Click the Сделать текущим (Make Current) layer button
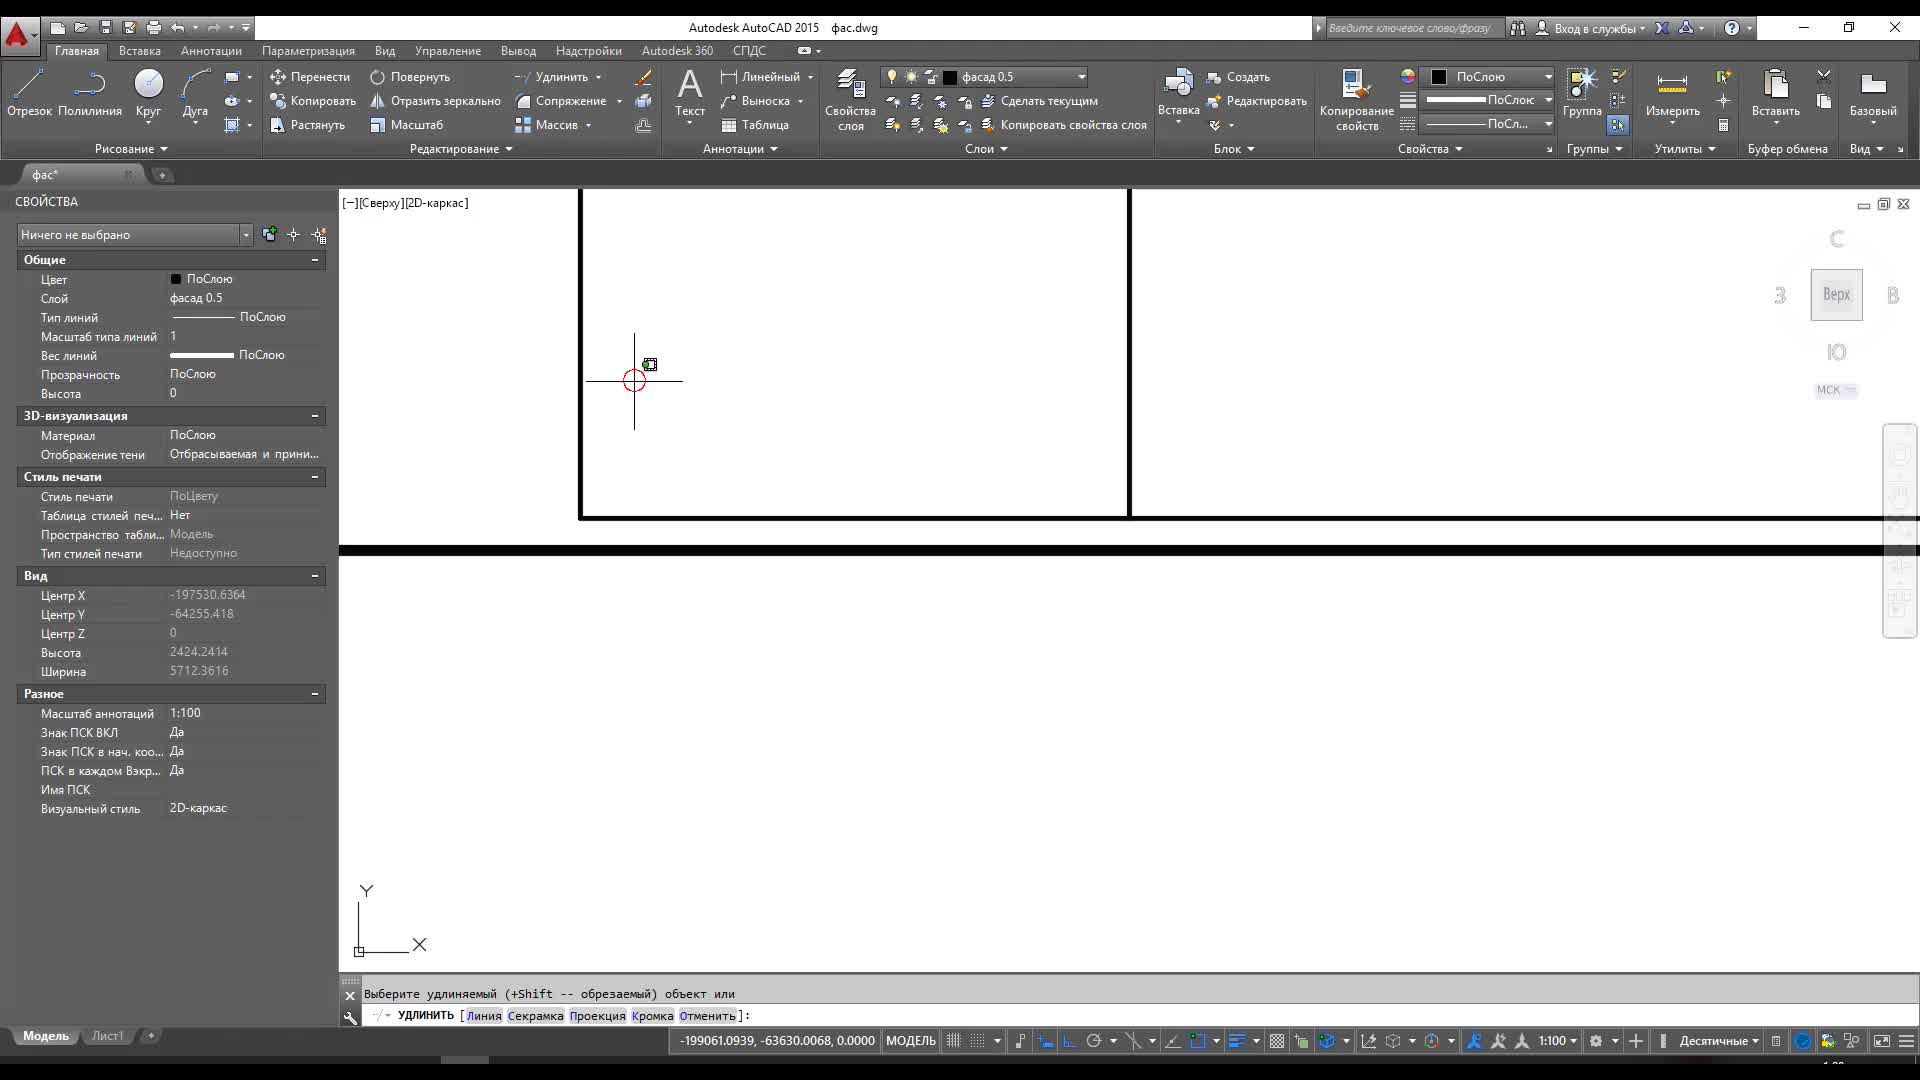 (1040, 101)
